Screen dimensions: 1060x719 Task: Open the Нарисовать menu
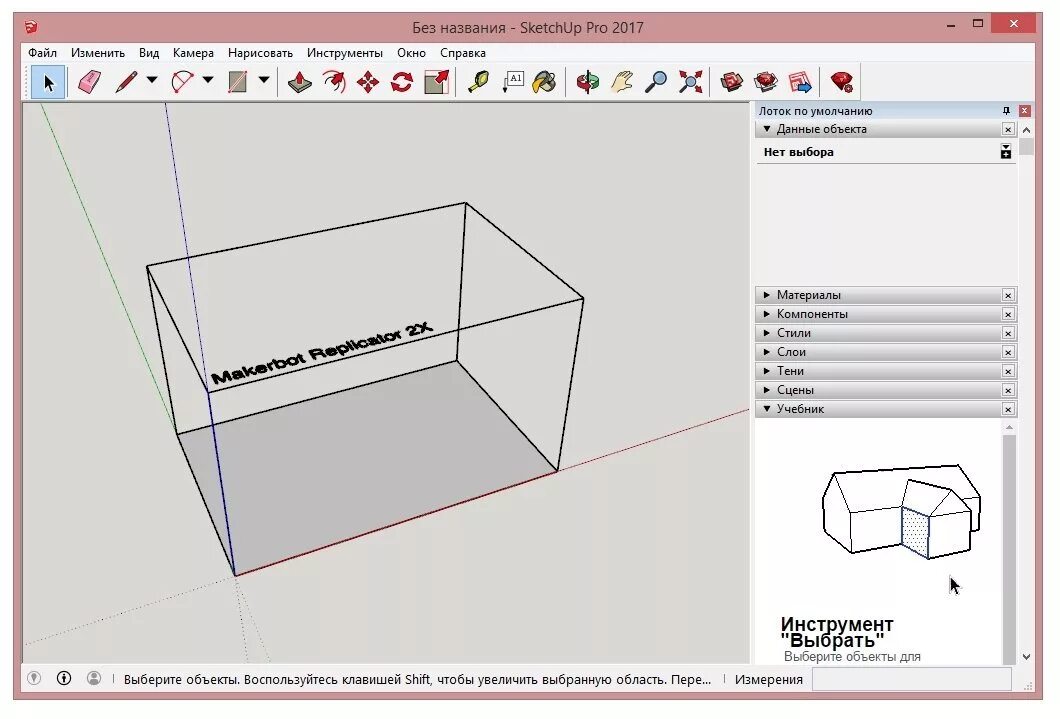pos(260,53)
